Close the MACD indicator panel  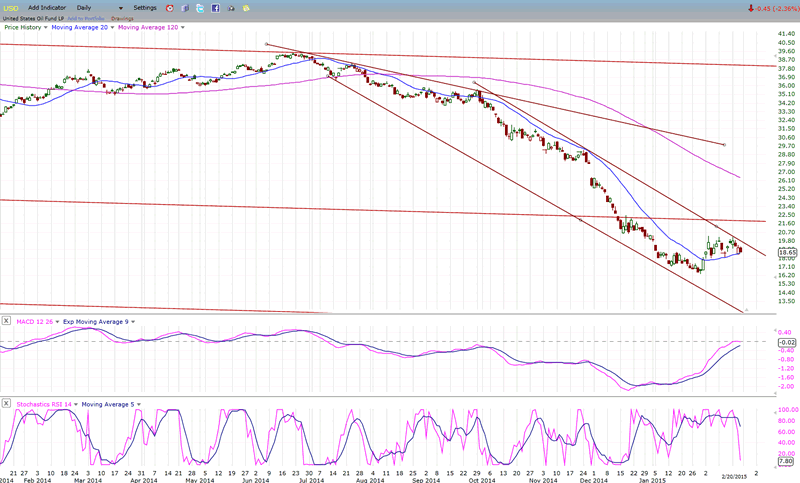(x=5, y=320)
